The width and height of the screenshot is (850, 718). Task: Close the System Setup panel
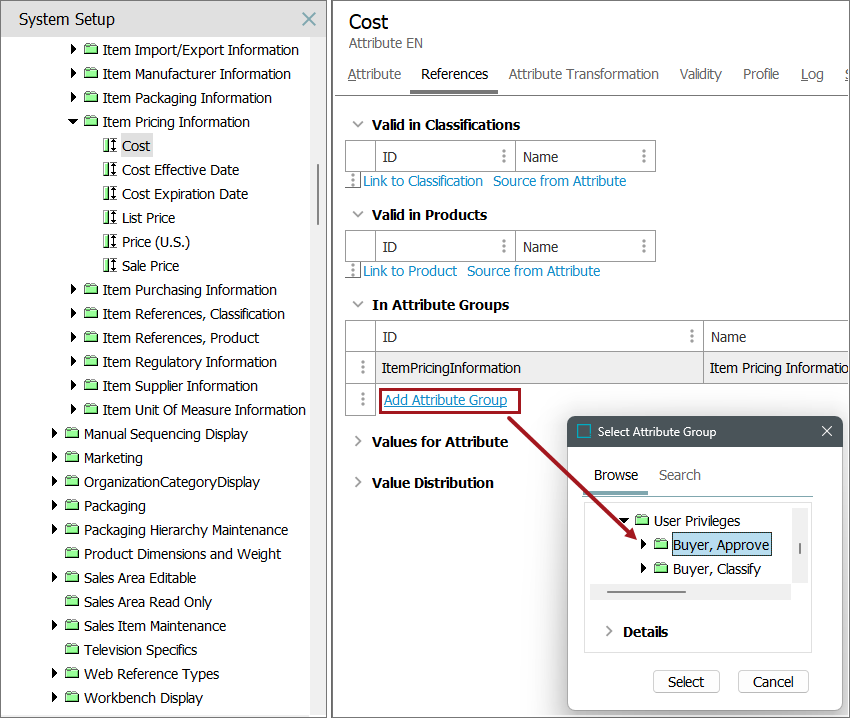[309, 19]
